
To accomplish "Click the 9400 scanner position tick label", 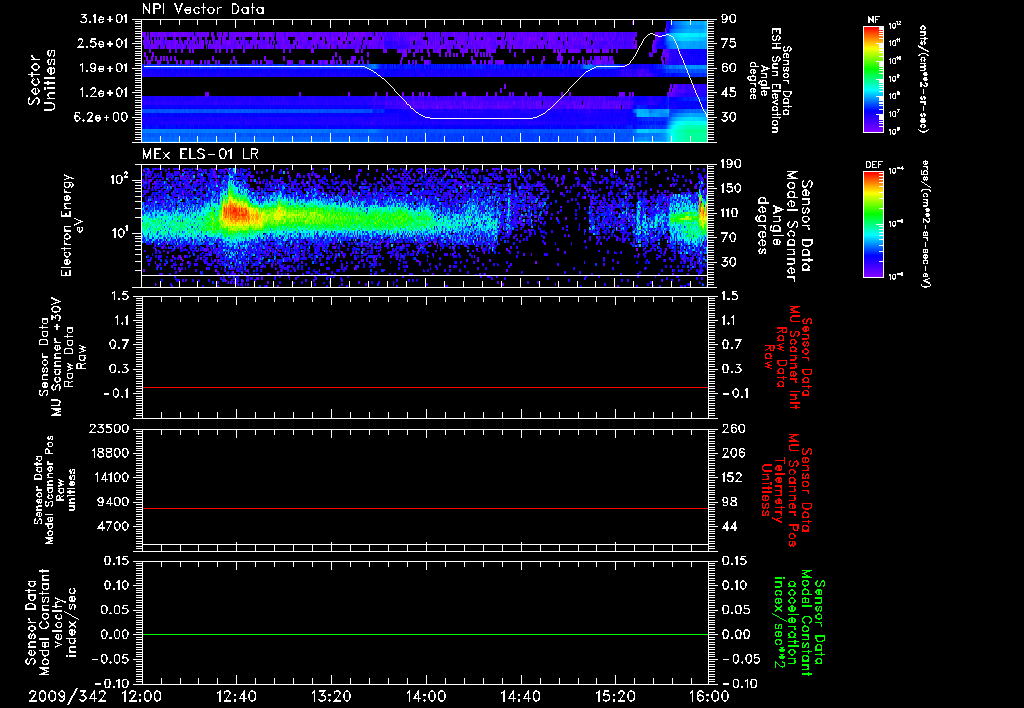I will [113, 502].
